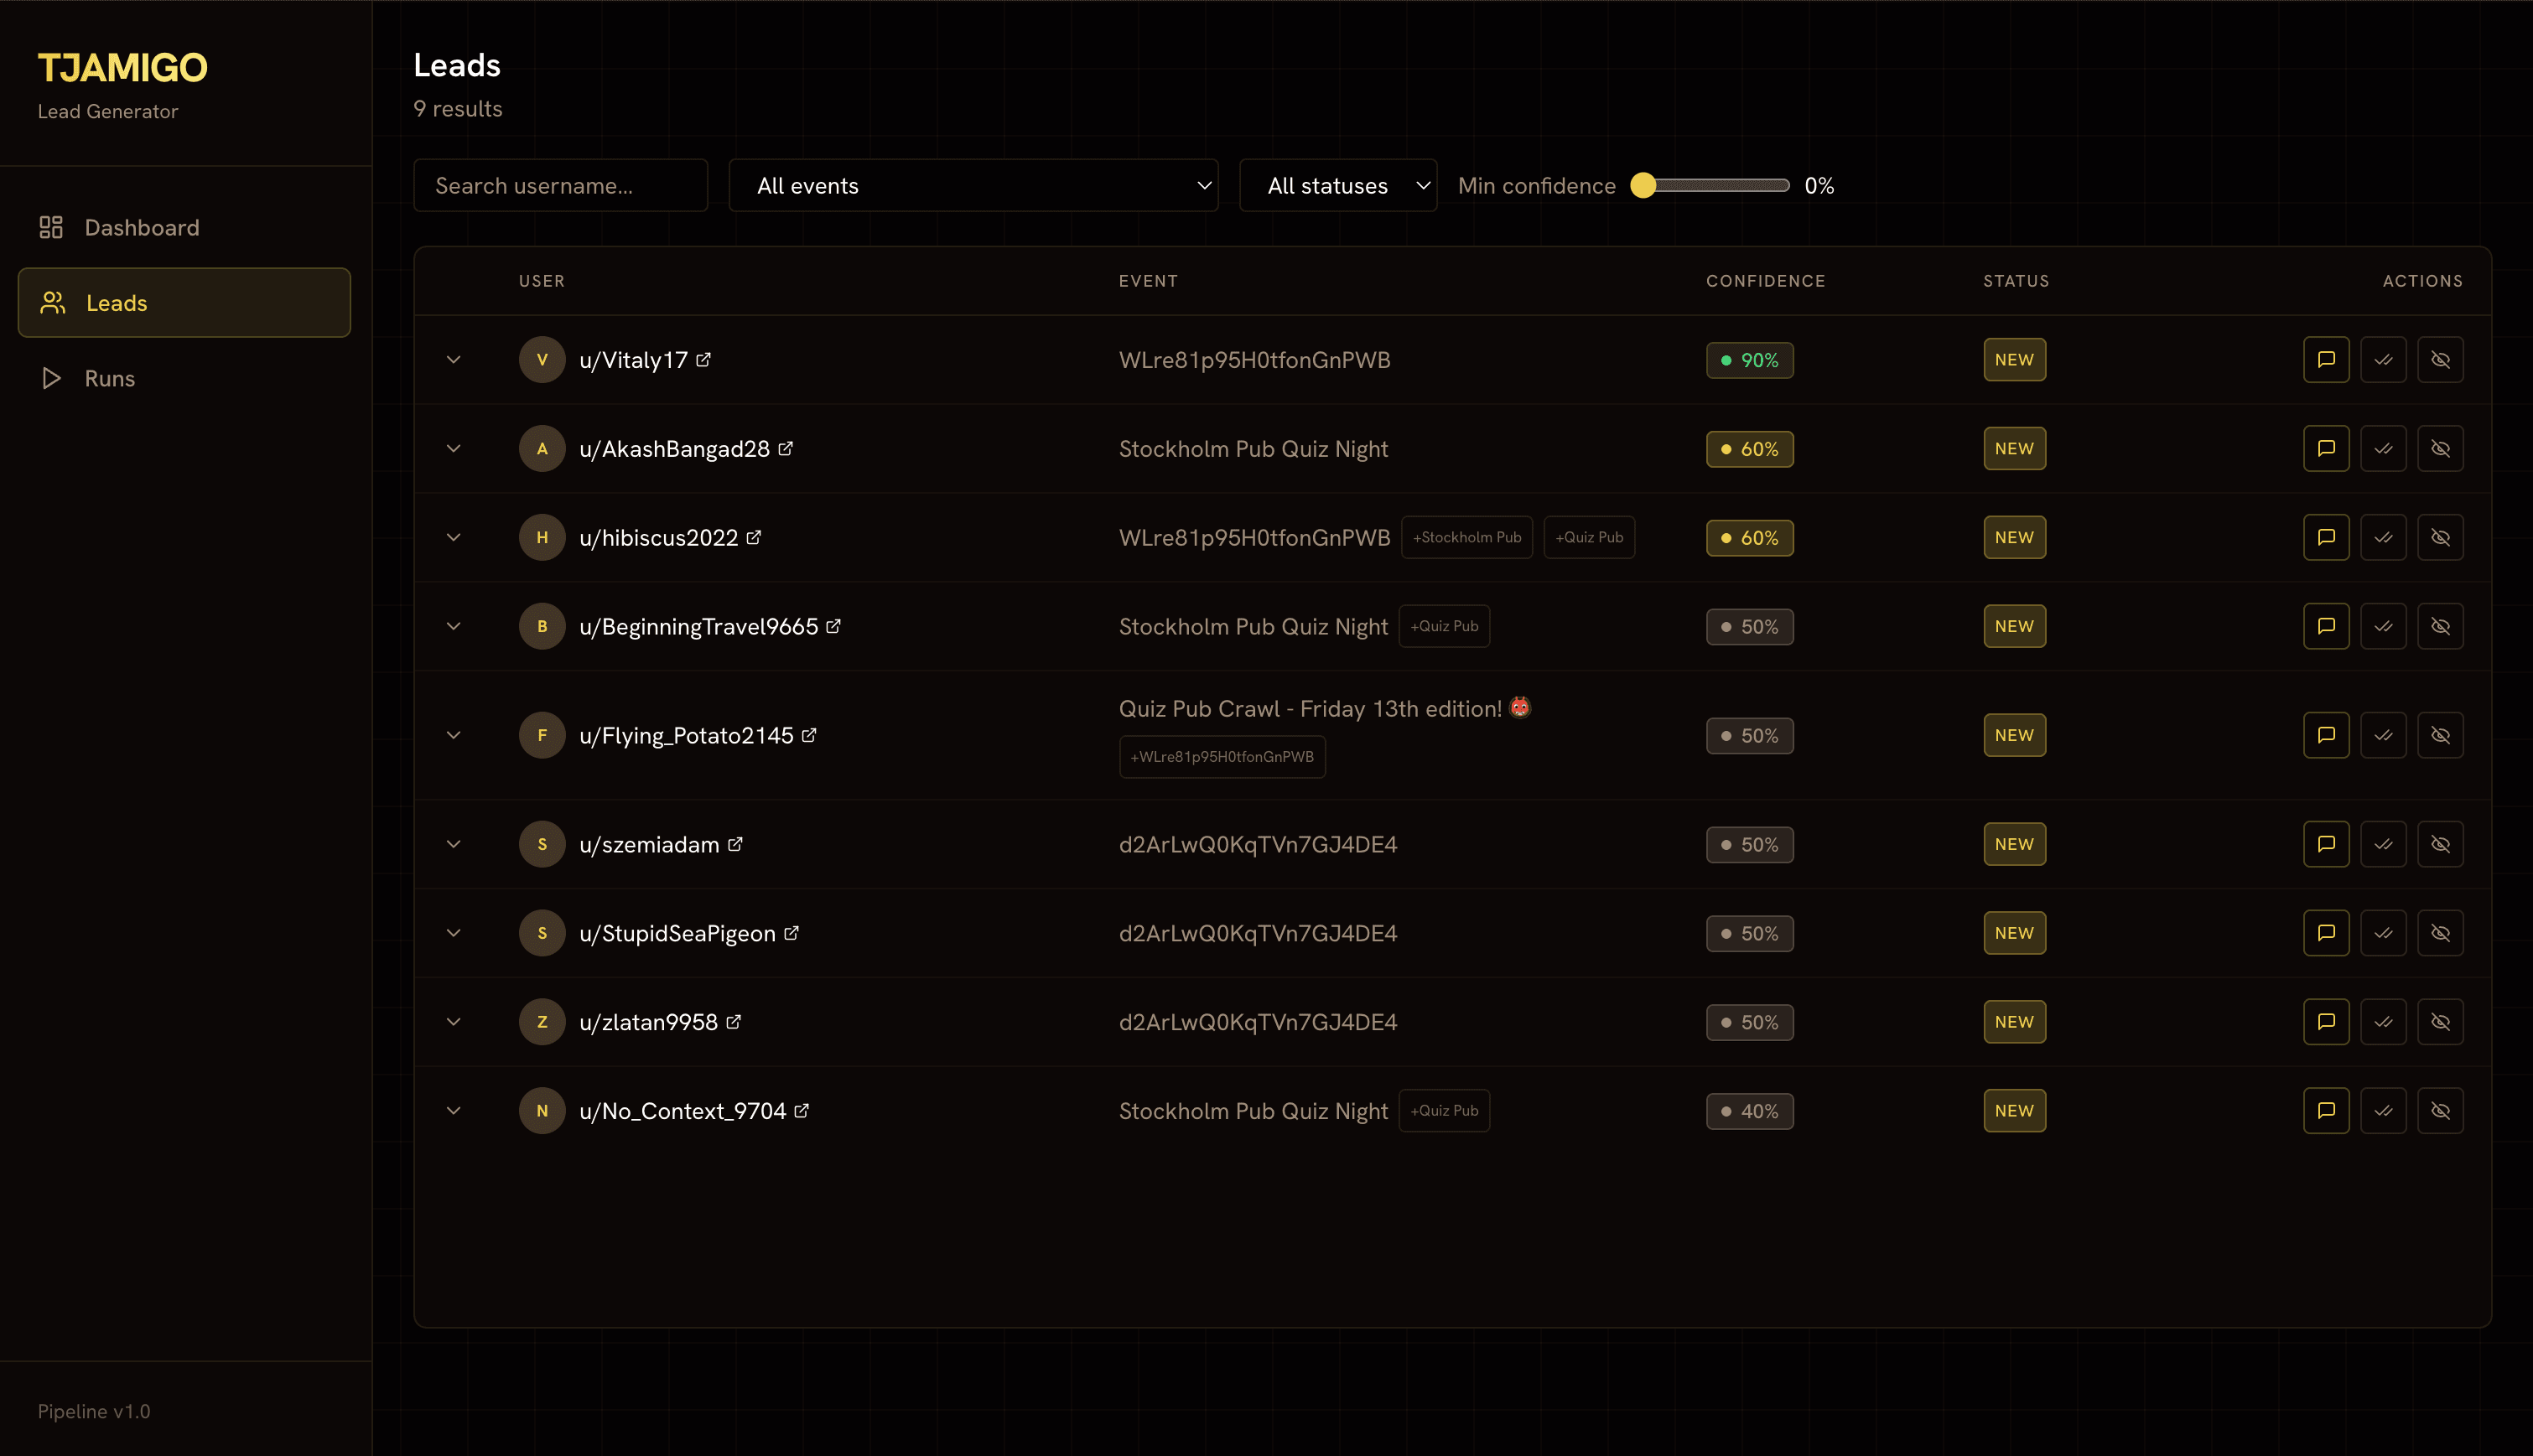2533x1456 pixels.
Task: Hide the u/szemiadam lead using eye-slash icon
Action: tap(2441, 843)
